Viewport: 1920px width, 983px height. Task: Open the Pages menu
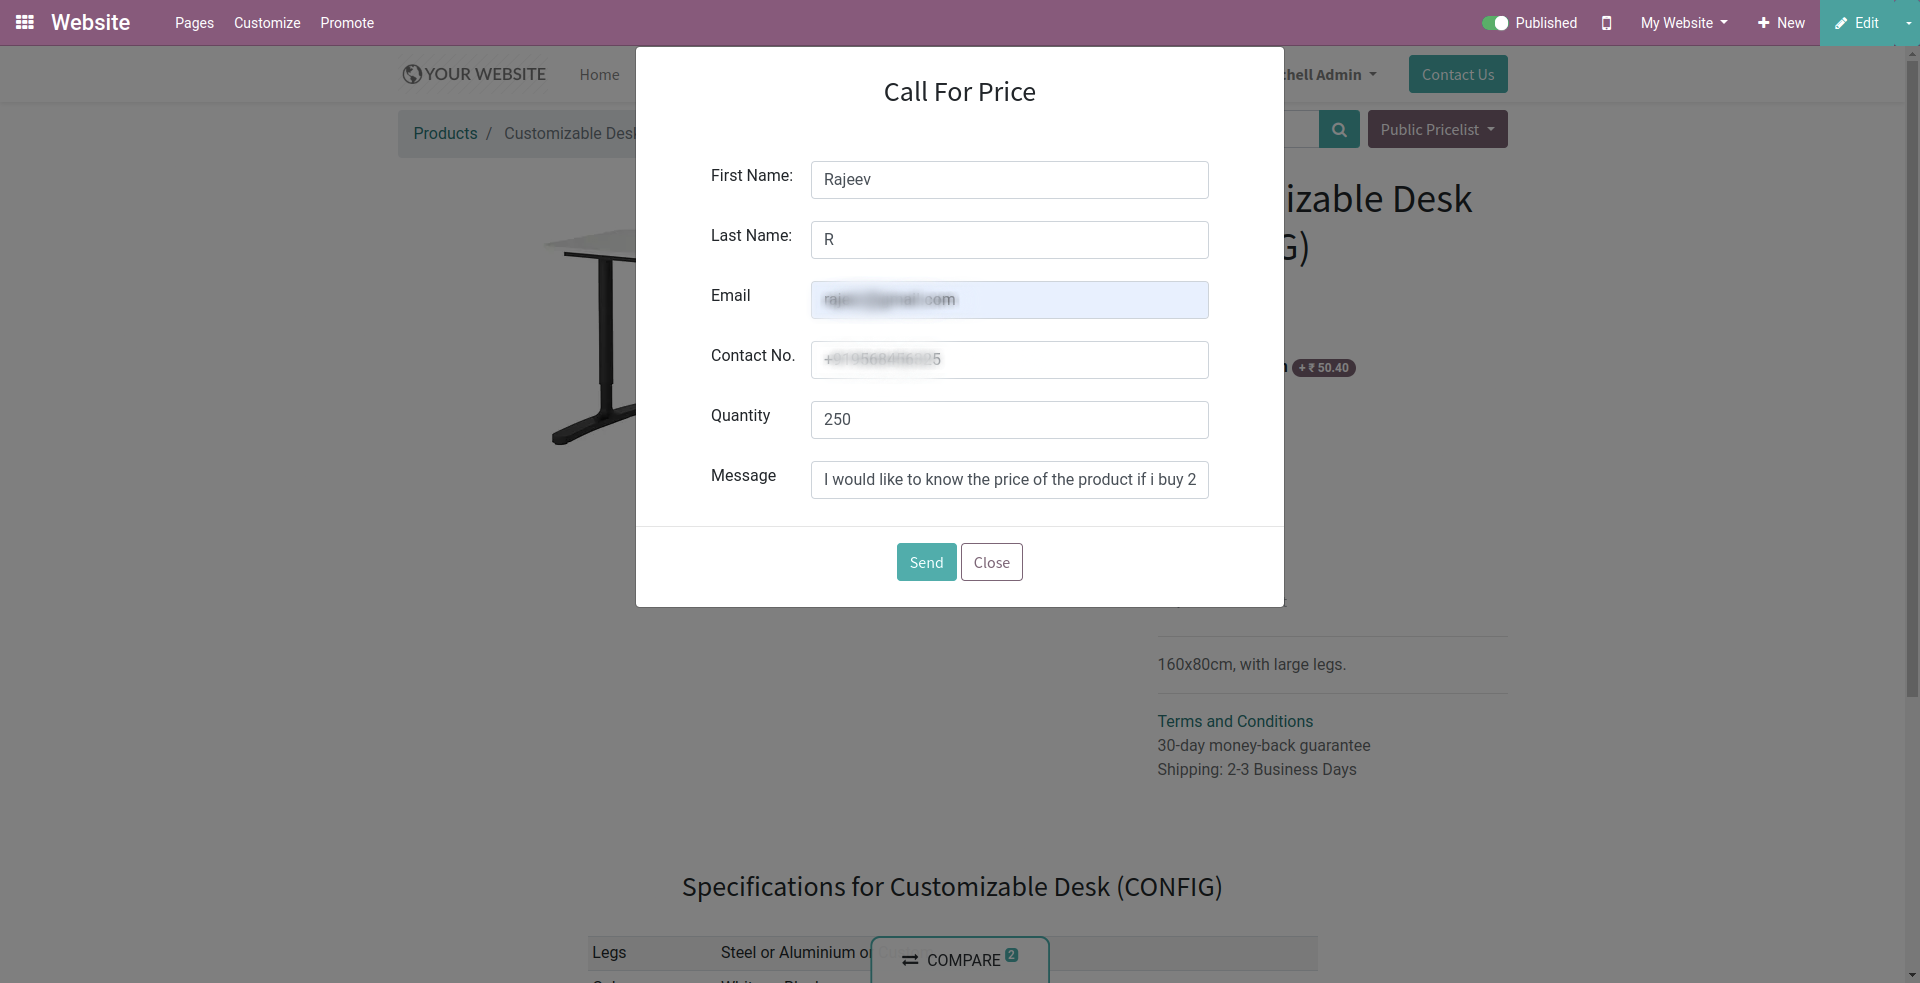tap(194, 23)
